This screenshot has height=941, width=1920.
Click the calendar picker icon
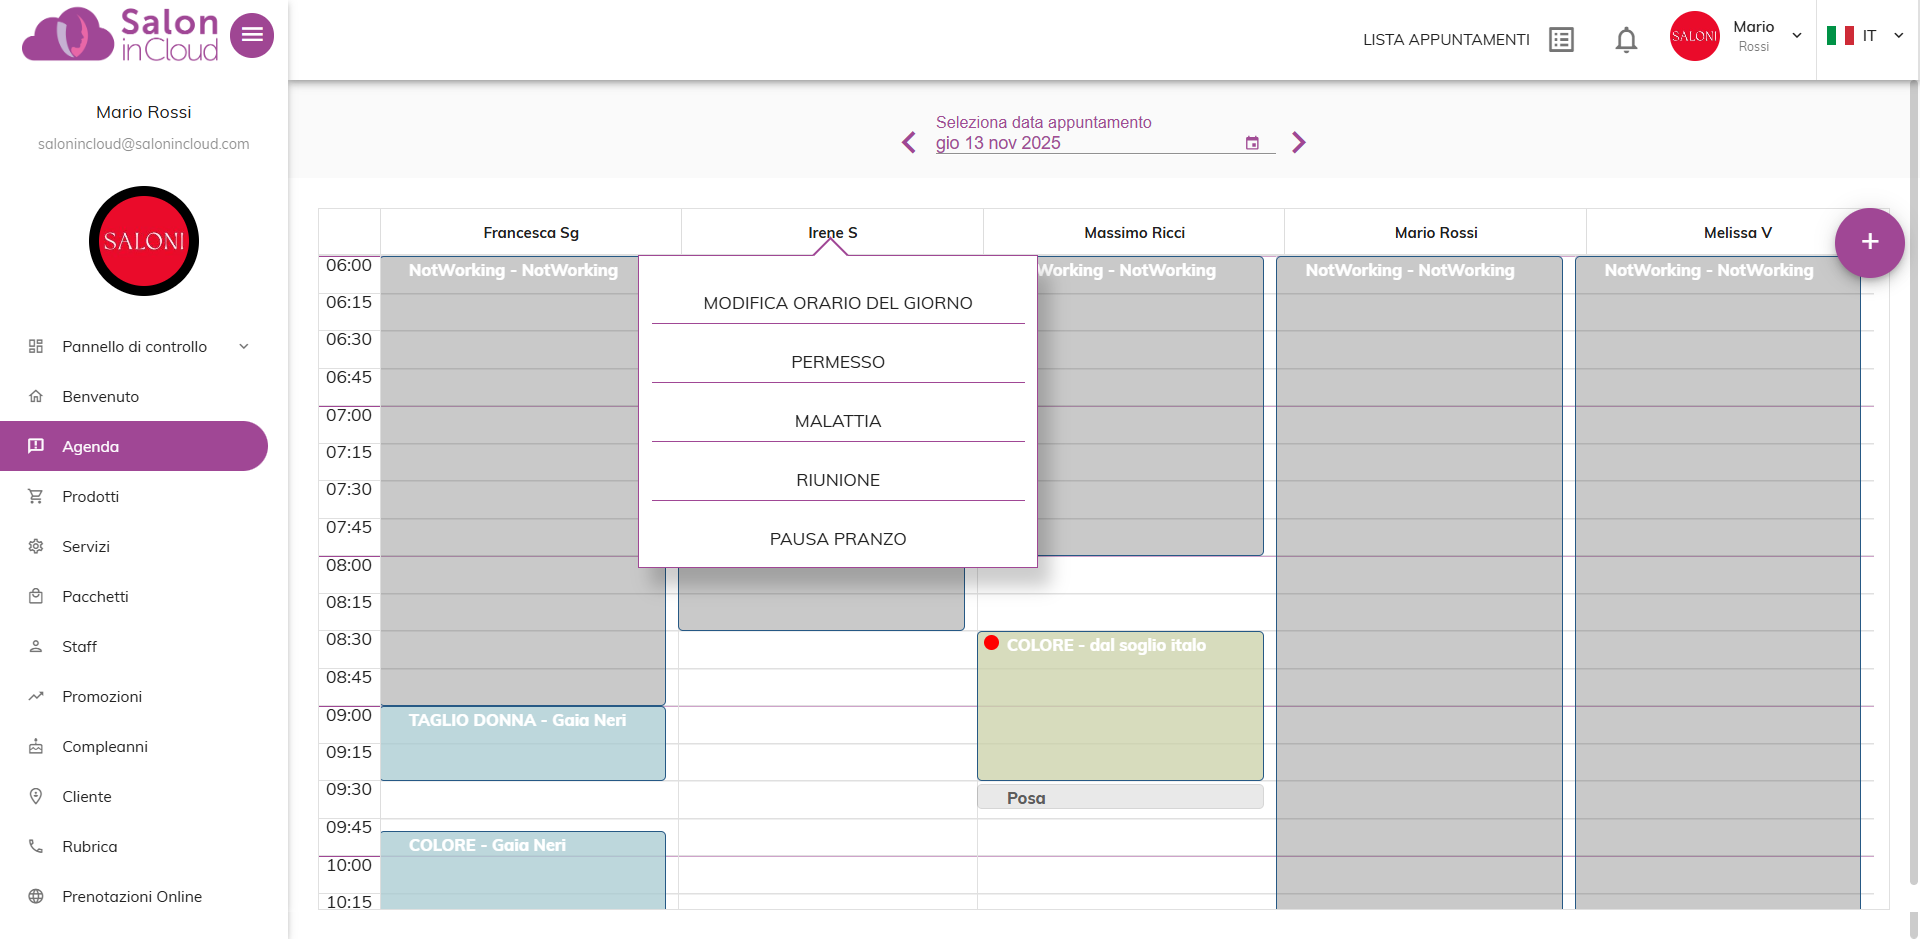click(x=1252, y=143)
